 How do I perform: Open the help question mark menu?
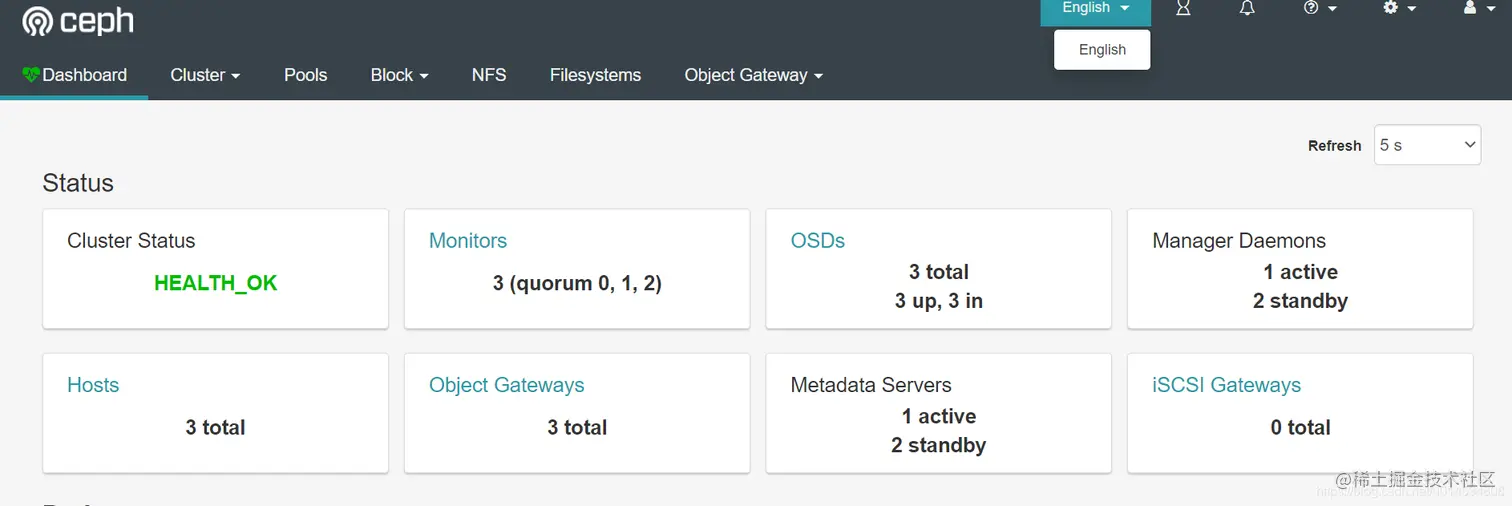point(1320,8)
